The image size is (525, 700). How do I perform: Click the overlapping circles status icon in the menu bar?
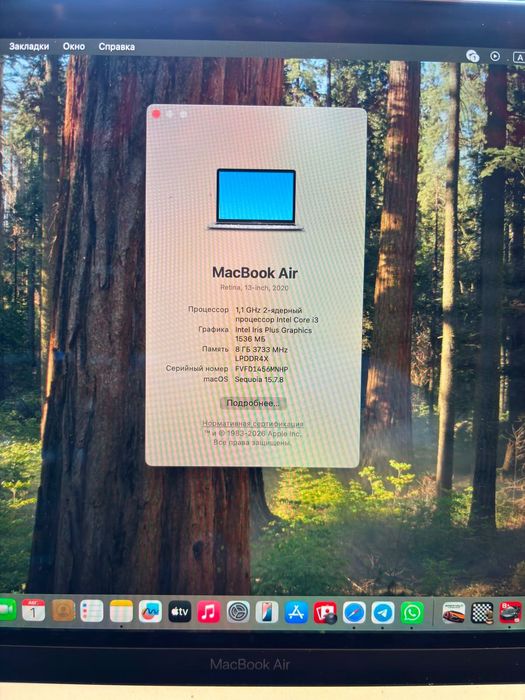(x=472, y=56)
